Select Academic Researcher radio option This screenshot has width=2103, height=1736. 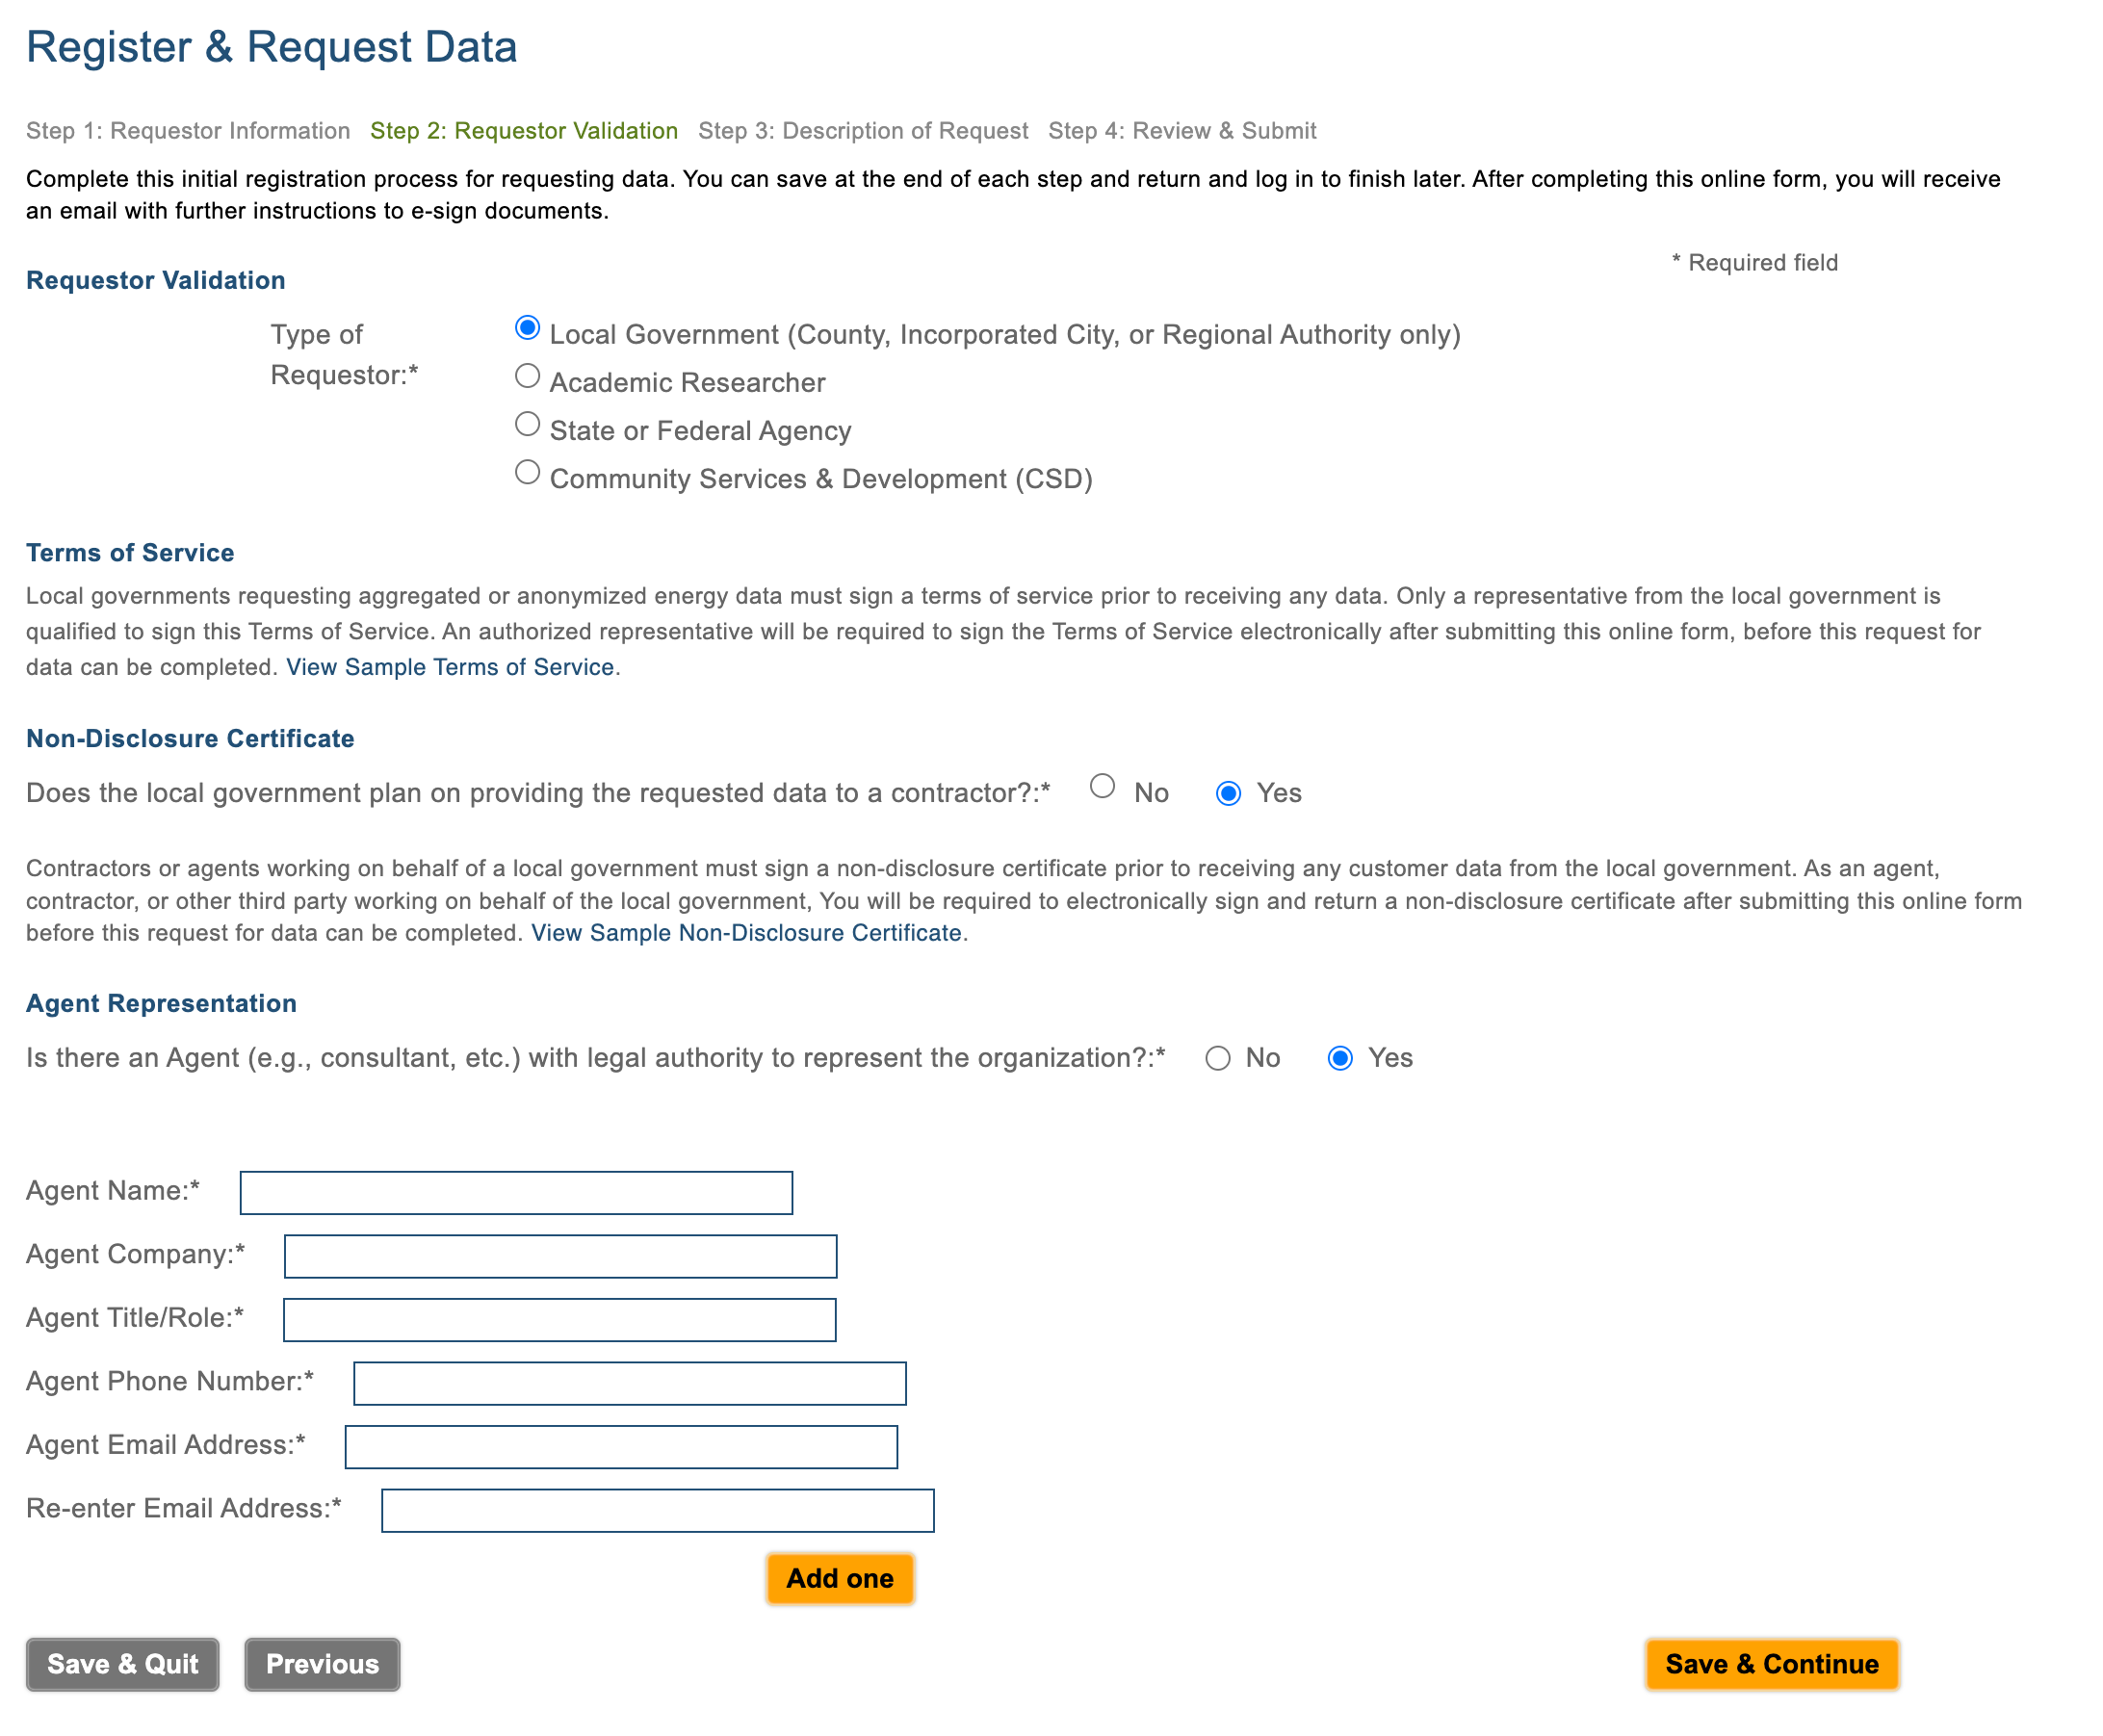(x=527, y=376)
